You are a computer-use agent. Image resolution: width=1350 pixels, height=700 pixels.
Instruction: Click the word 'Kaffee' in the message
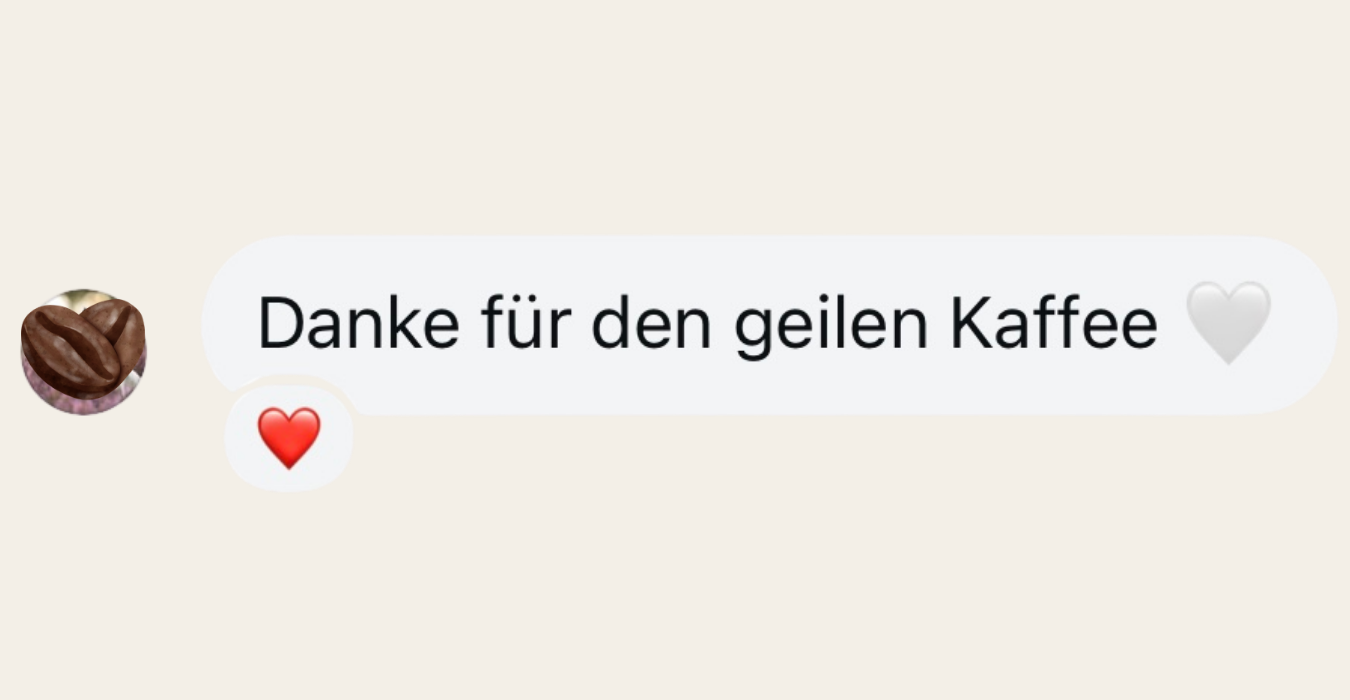point(1053,324)
